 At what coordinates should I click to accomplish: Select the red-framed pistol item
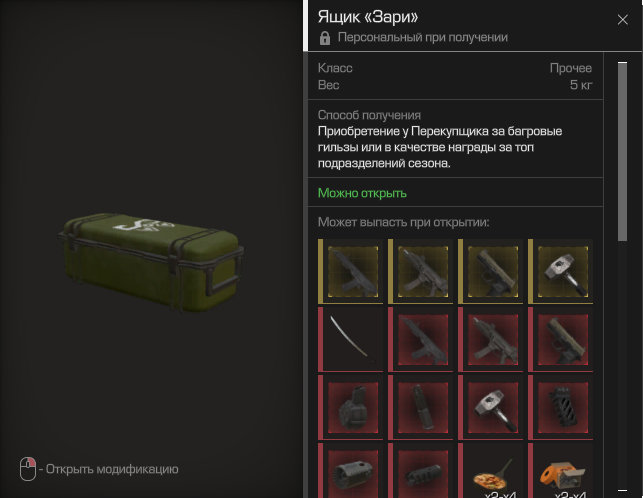(561, 339)
